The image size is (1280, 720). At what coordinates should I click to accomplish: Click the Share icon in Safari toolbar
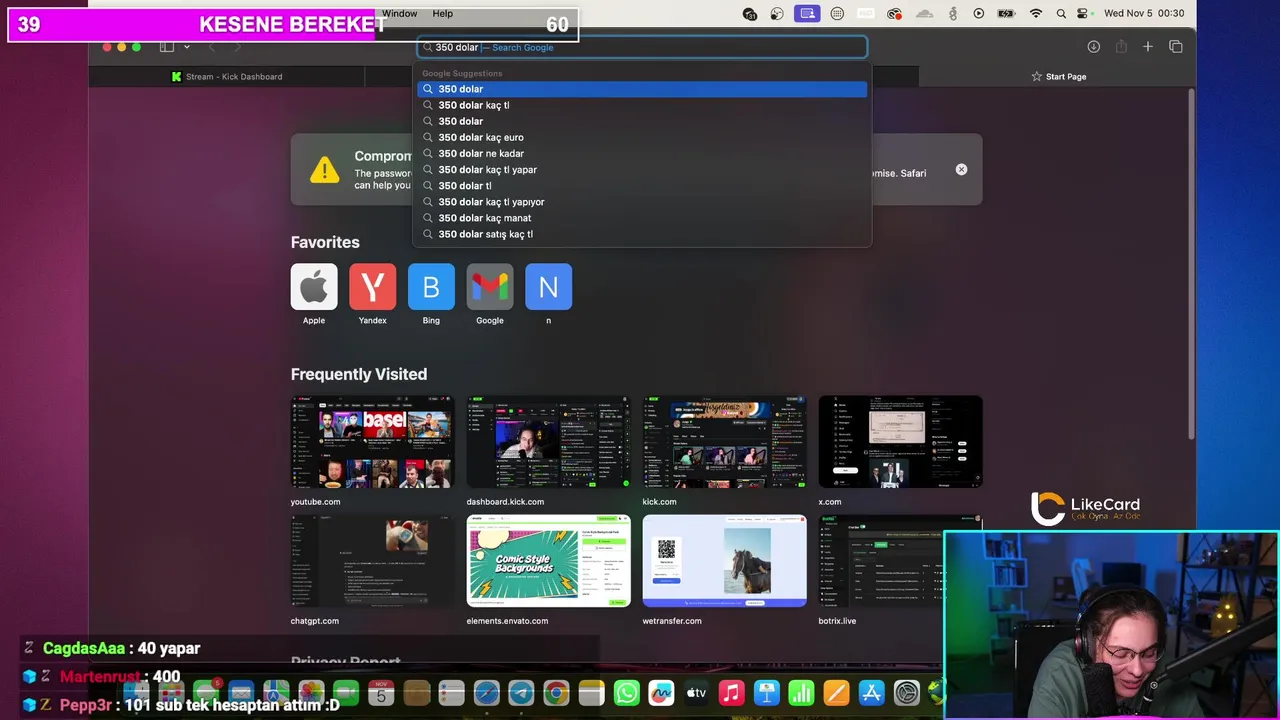point(1121,47)
